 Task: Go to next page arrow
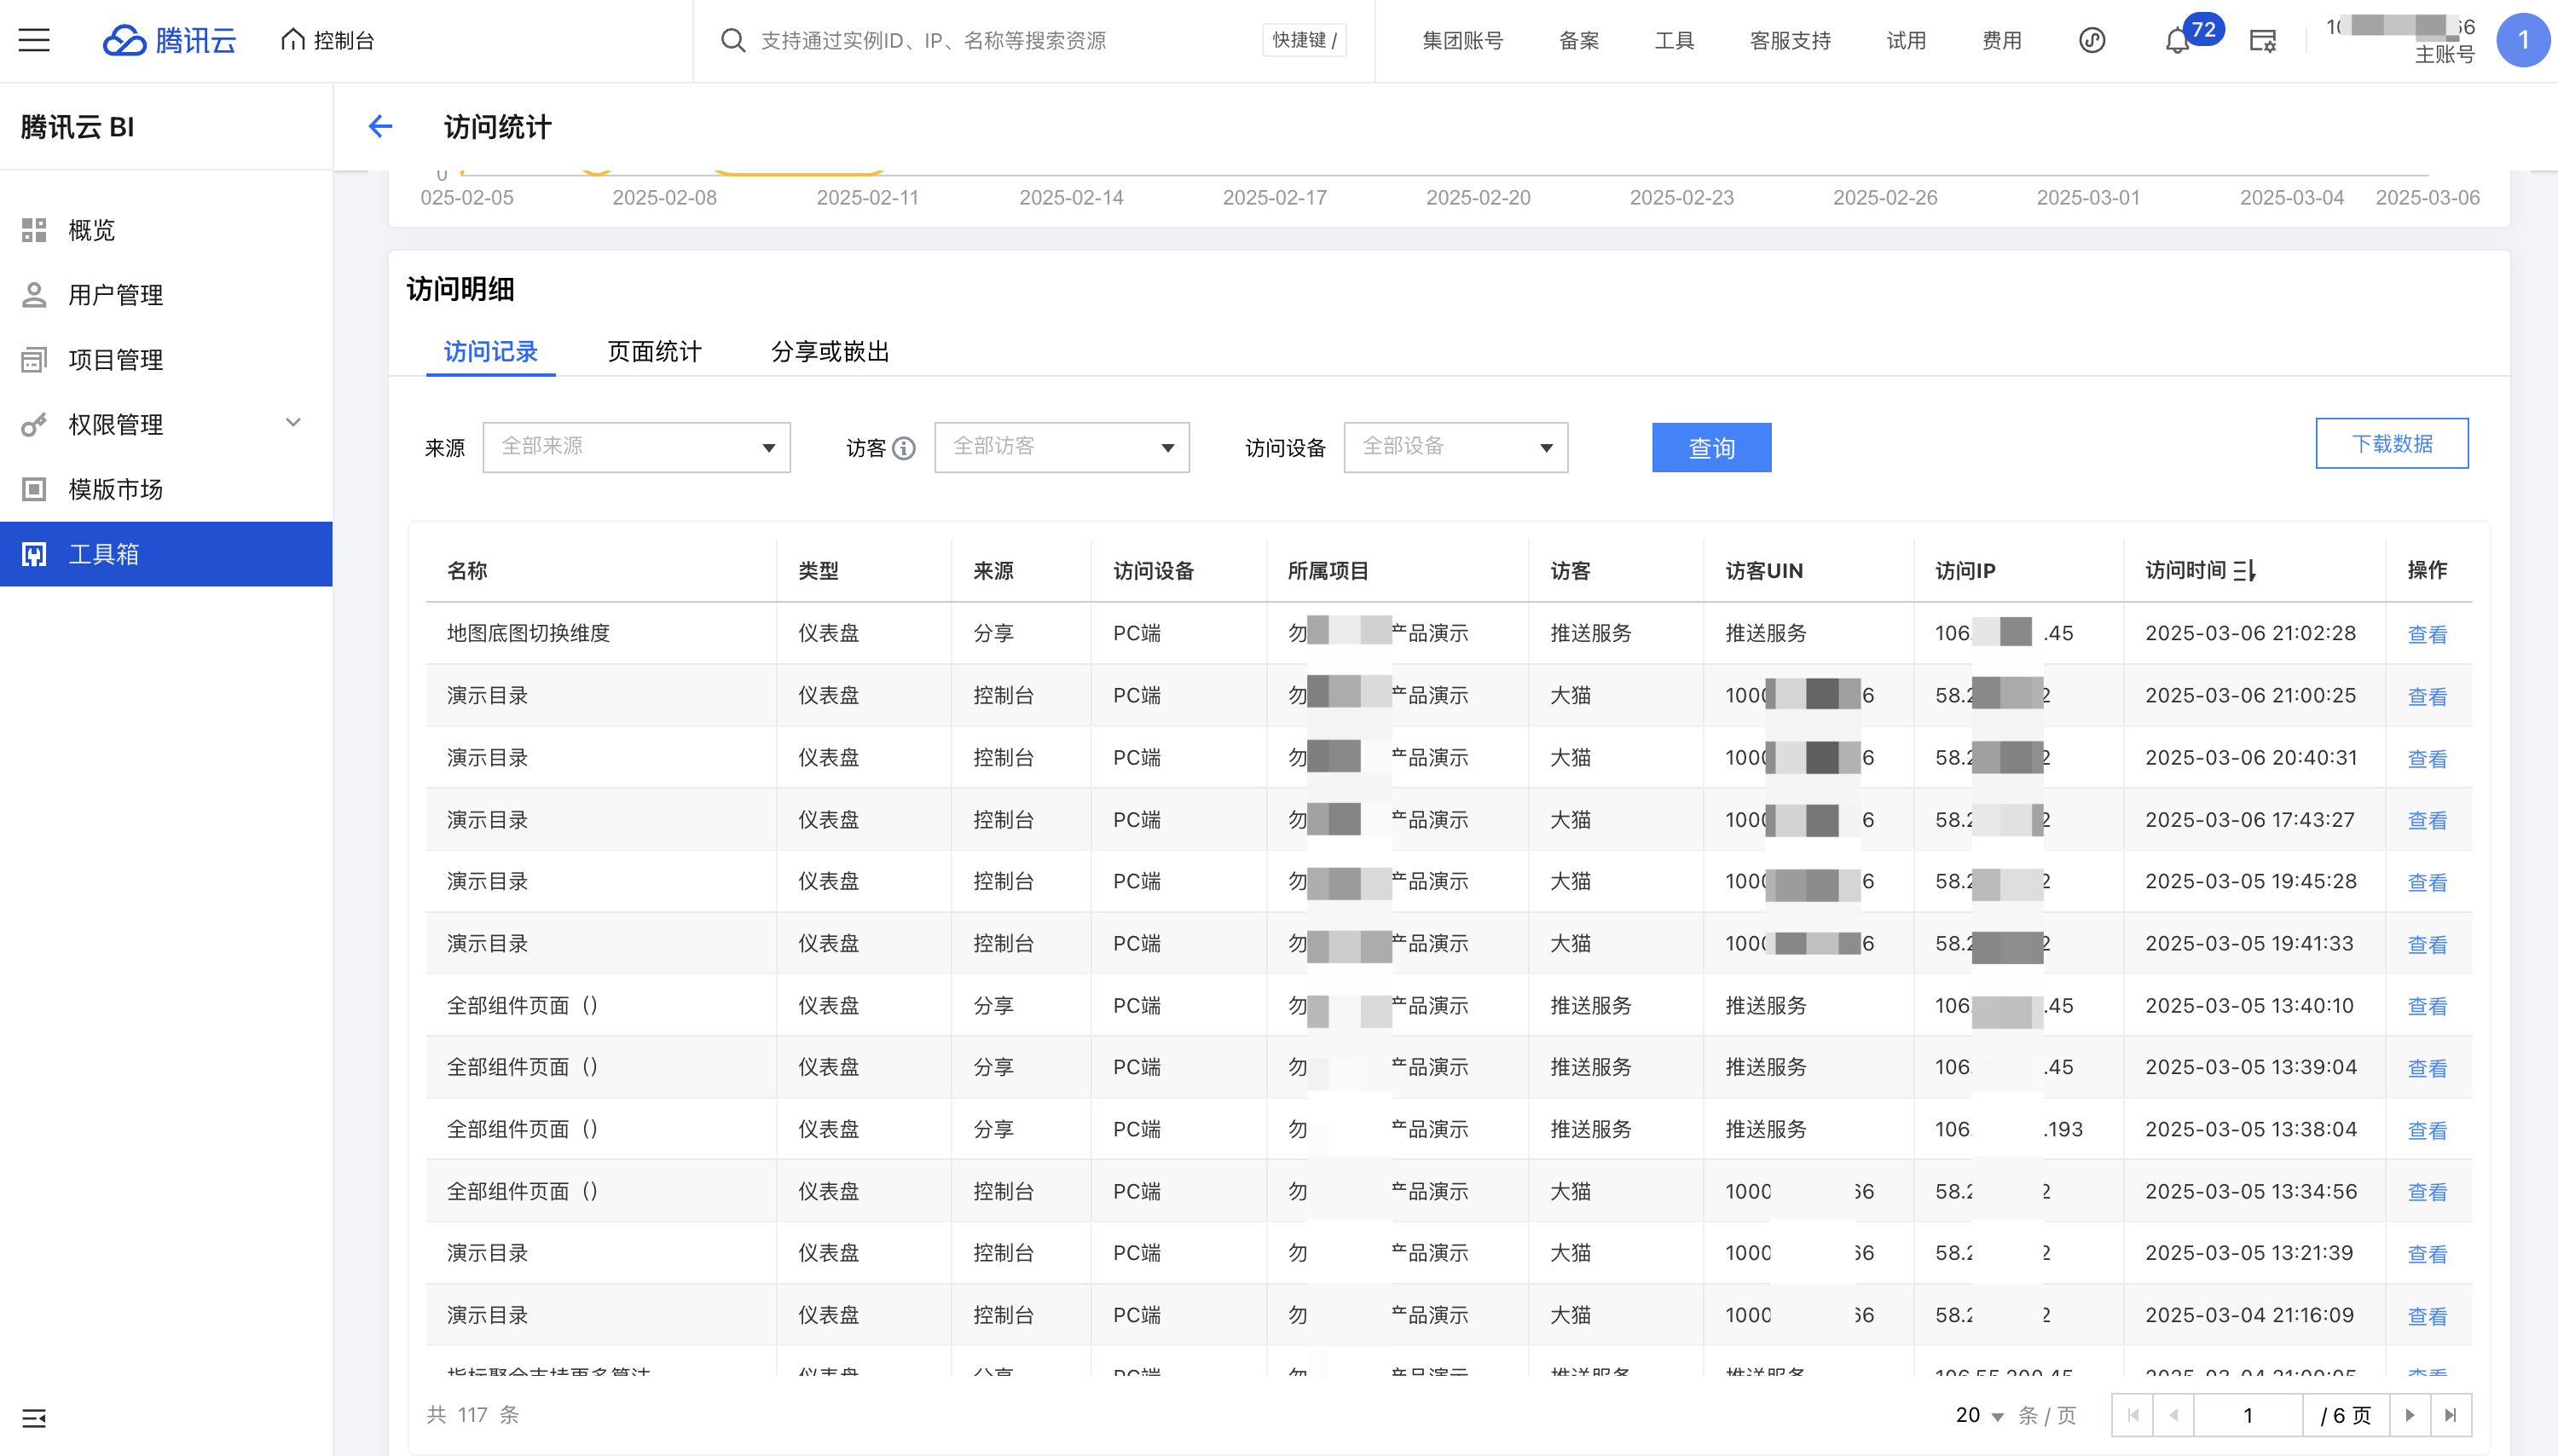2409,1415
